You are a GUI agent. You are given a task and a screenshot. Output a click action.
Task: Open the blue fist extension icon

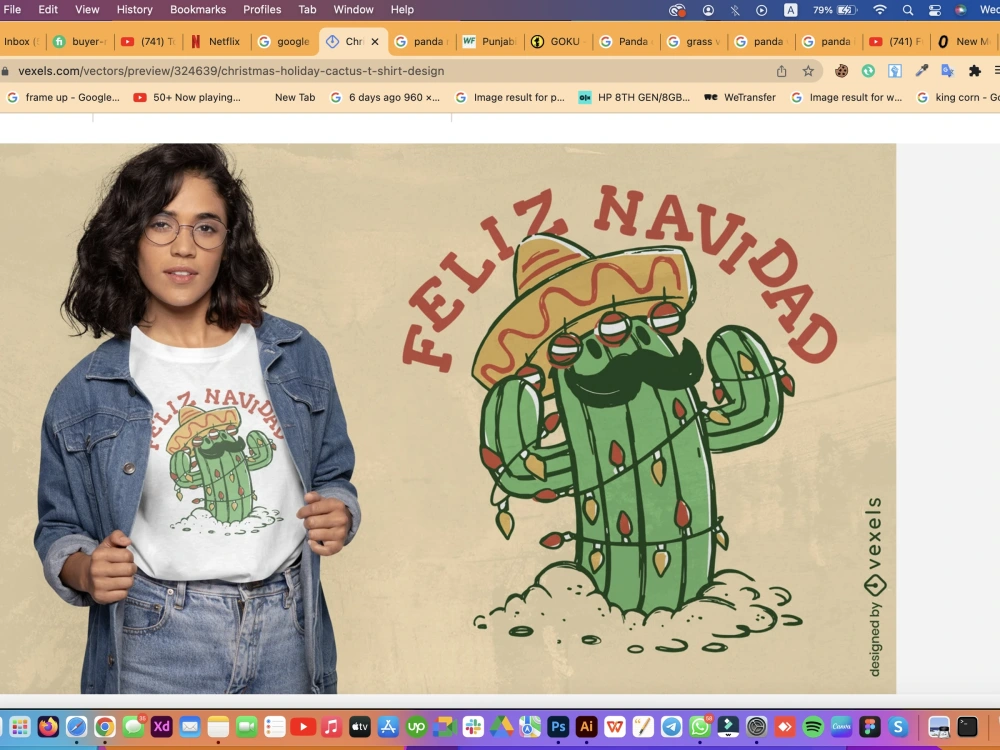point(895,71)
